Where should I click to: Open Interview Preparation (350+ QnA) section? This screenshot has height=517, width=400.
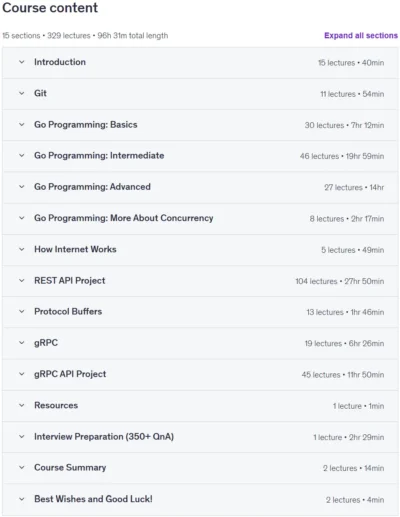[104, 437]
